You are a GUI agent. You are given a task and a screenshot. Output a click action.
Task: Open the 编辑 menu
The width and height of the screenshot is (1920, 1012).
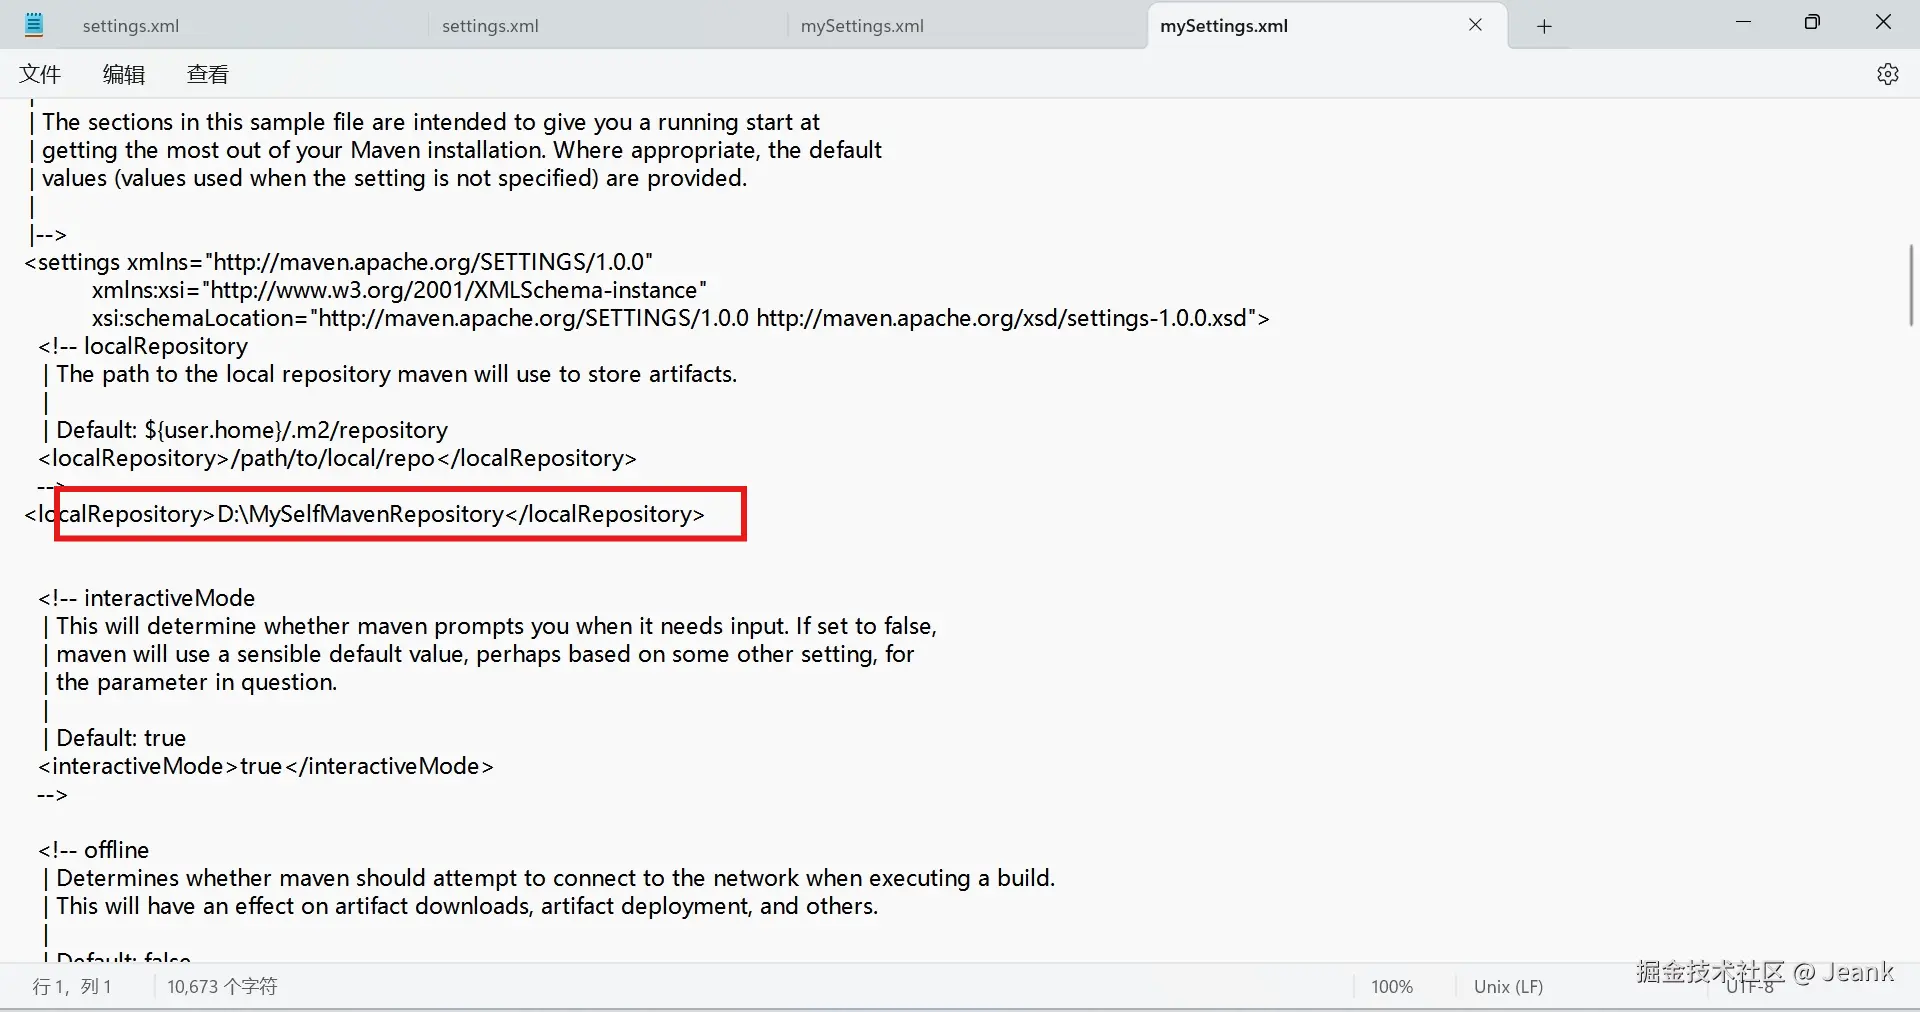[x=124, y=74]
